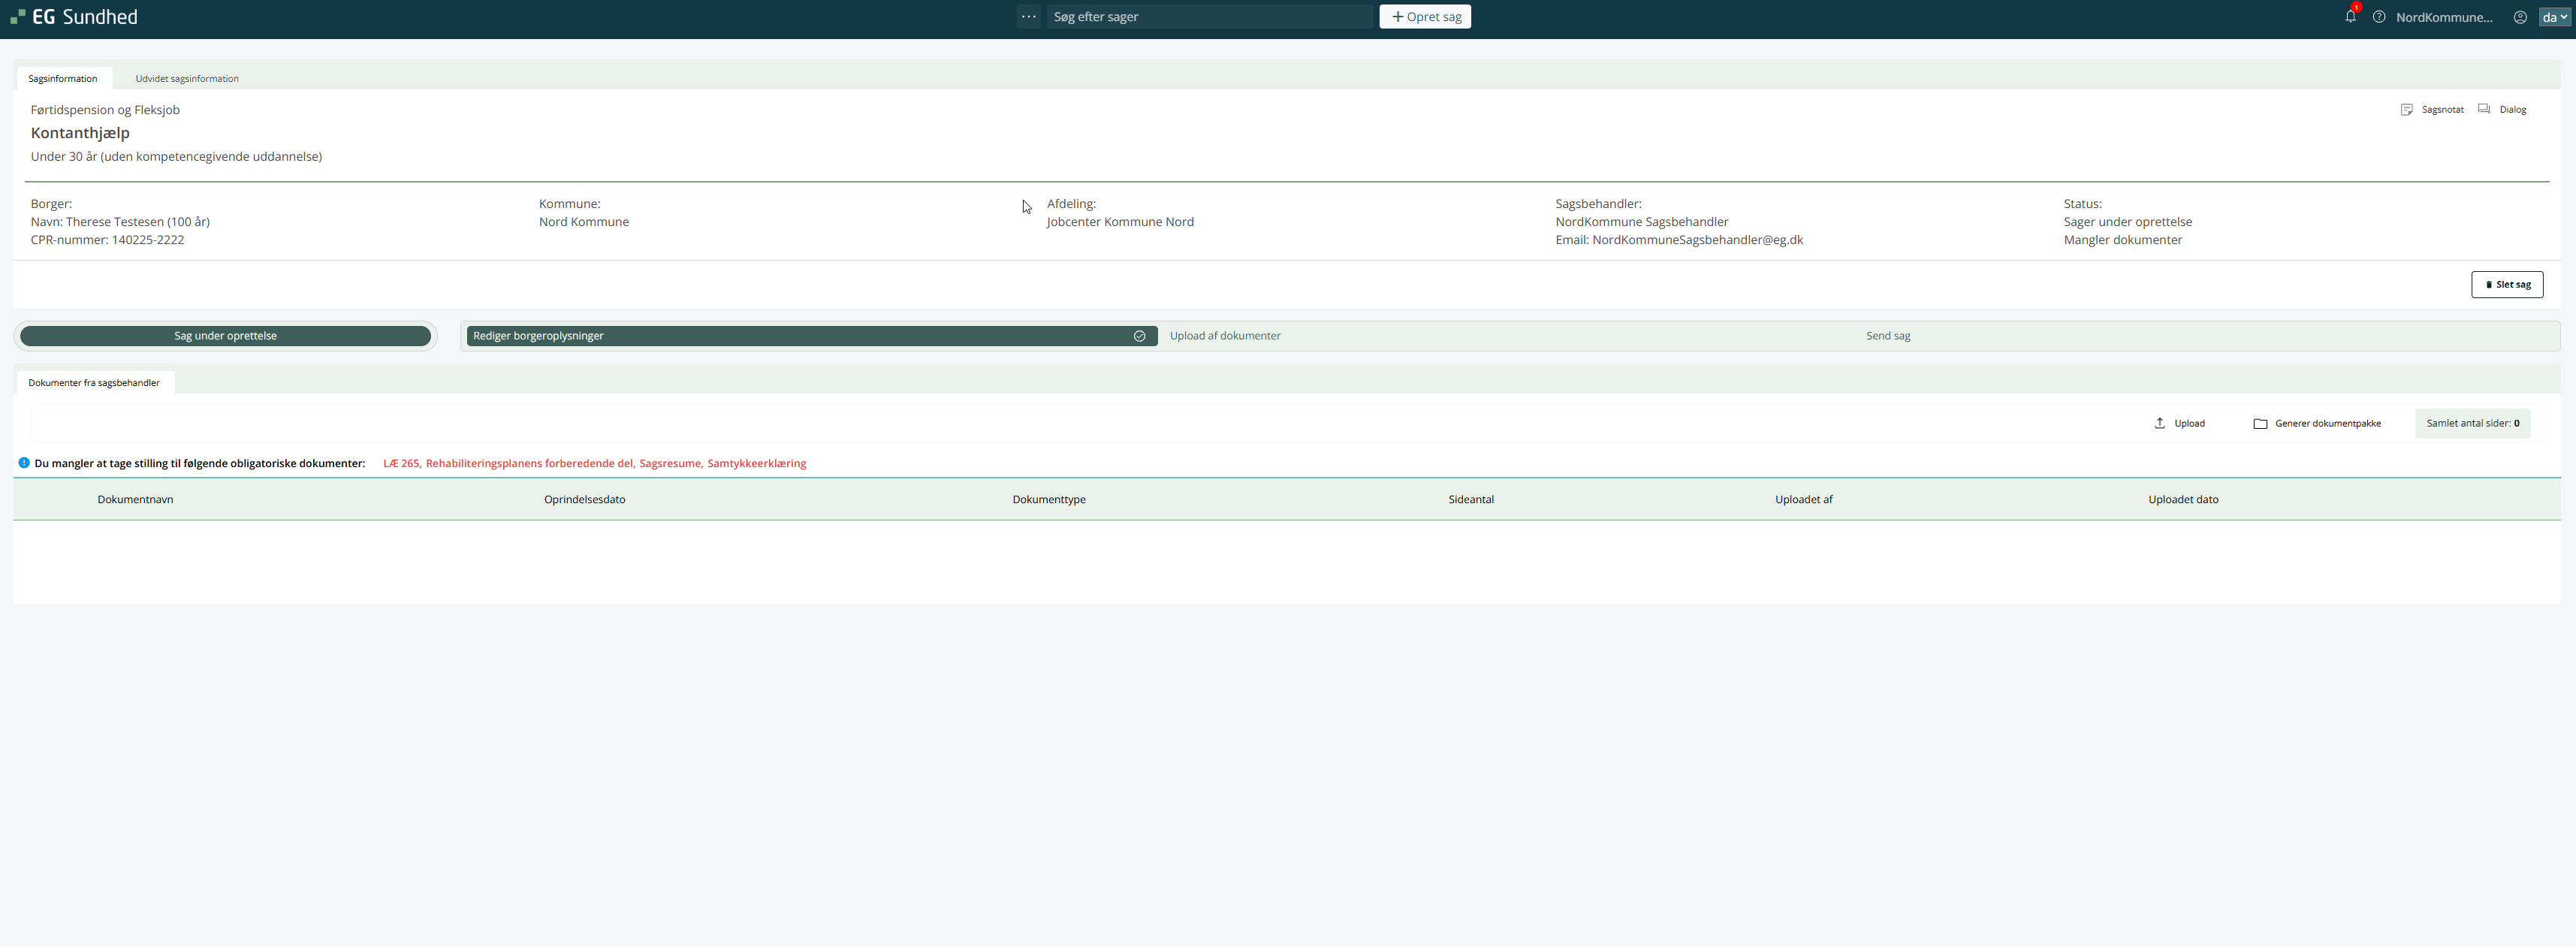The height and width of the screenshot is (947, 2576).
Task: Open the user profile icon
Action: [2520, 17]
